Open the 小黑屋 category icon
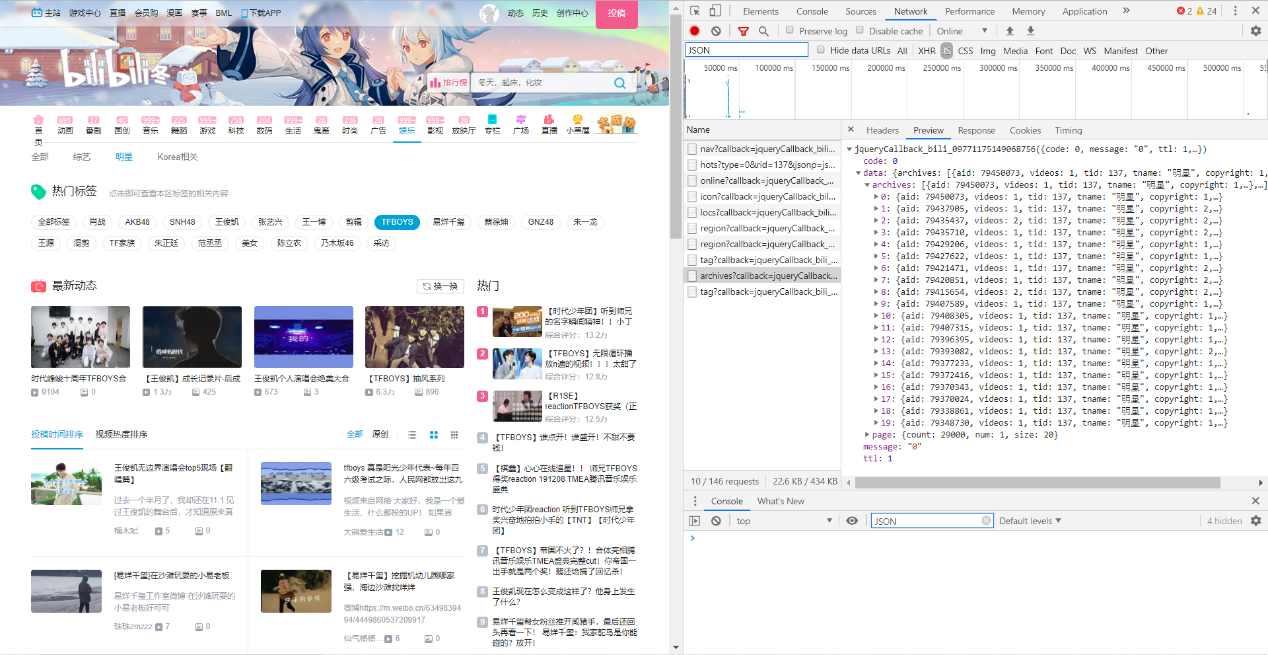Viewport: 1268px width, 655px height. (578, 124)
